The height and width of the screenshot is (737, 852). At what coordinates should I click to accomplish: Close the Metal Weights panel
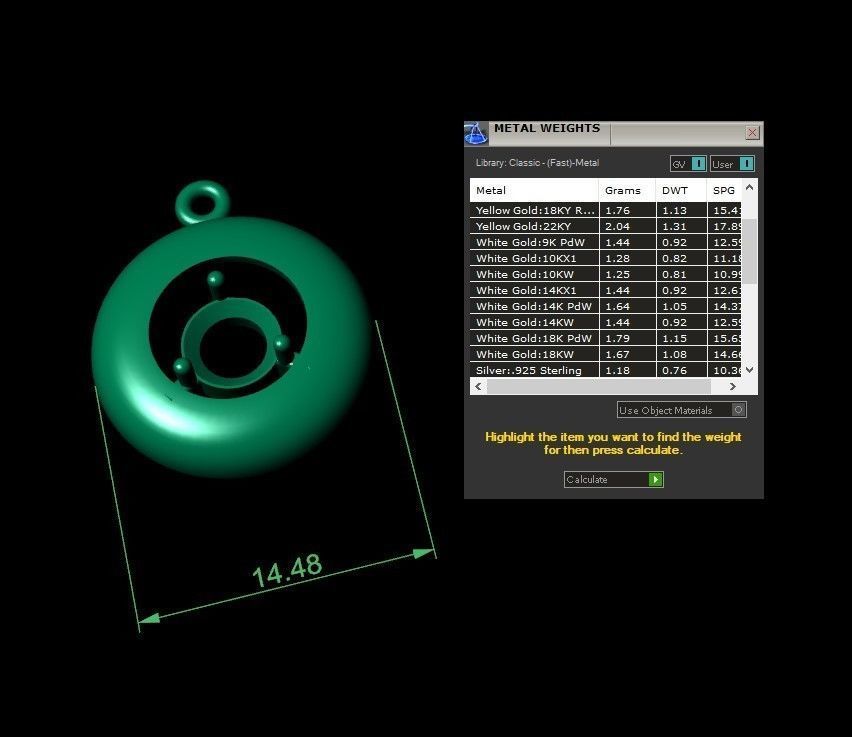(x=752, y=133)
